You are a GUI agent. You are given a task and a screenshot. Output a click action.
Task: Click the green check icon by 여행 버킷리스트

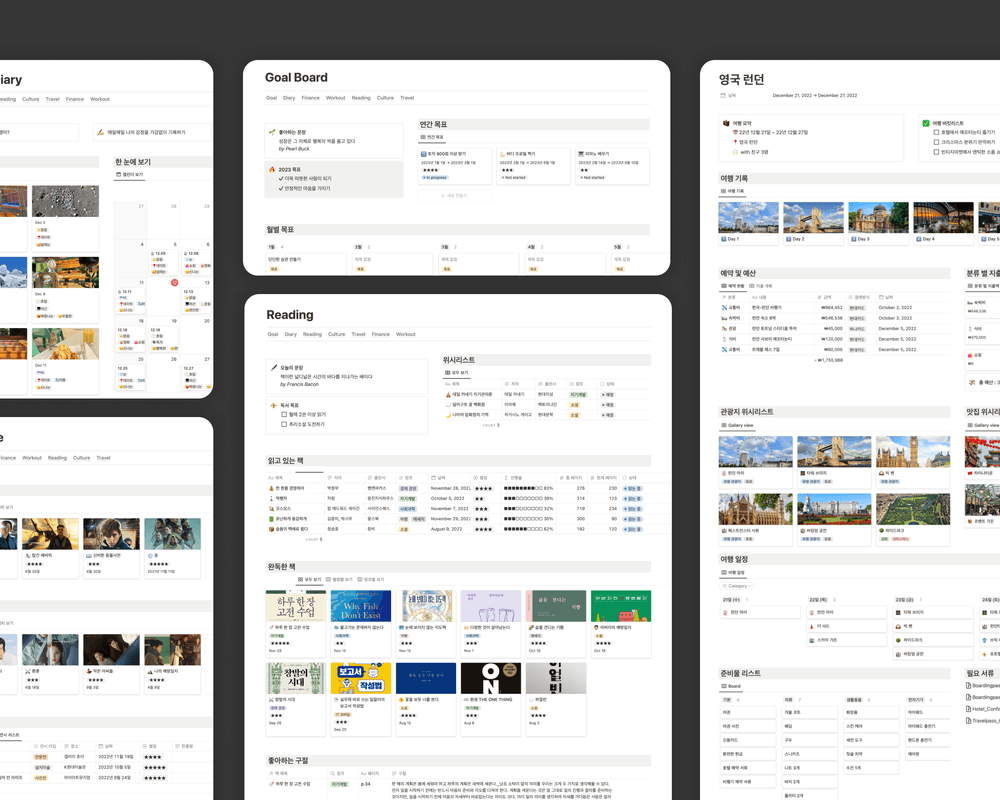tap(926, 123)
